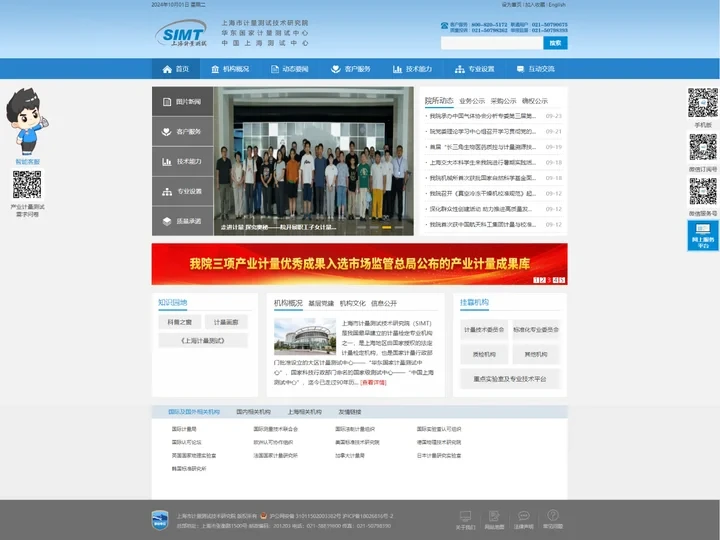720x540 pixels.
Task: Open 专业设置 org-chart icon in navigation bar
Action: click(x=460, y=69)
